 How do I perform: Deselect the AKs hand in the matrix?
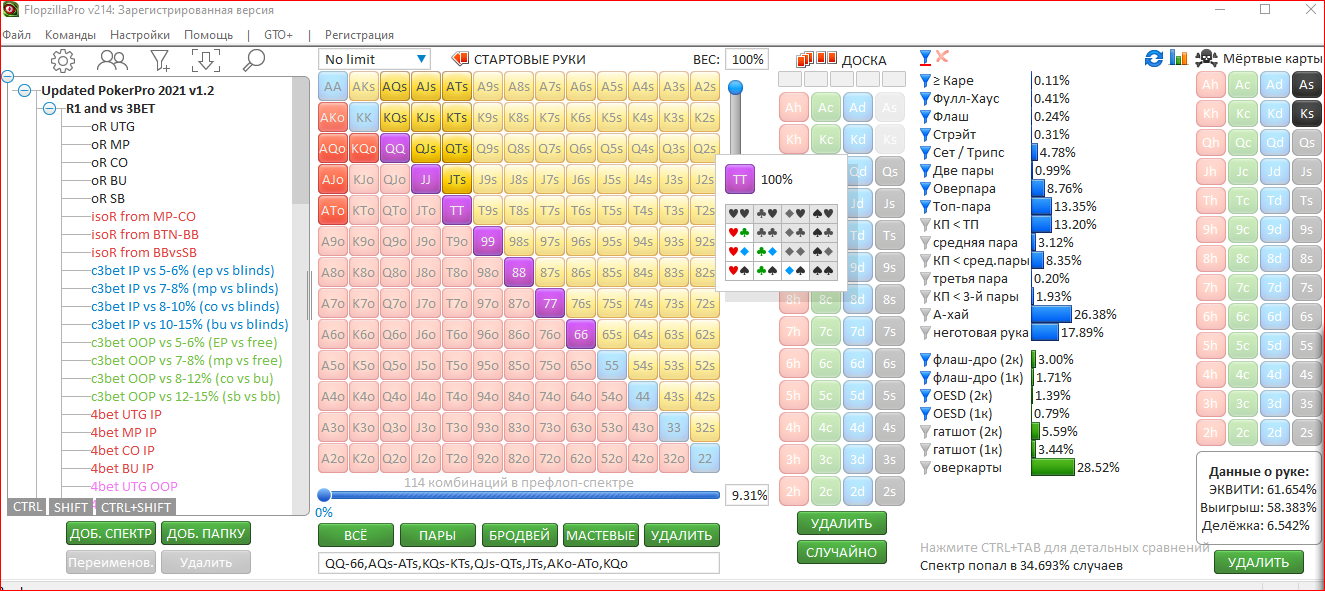click(364, 87)
